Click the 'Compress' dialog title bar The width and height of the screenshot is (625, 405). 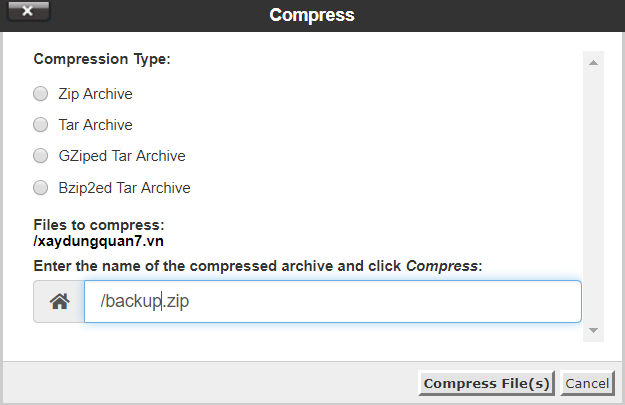[312, 16]
